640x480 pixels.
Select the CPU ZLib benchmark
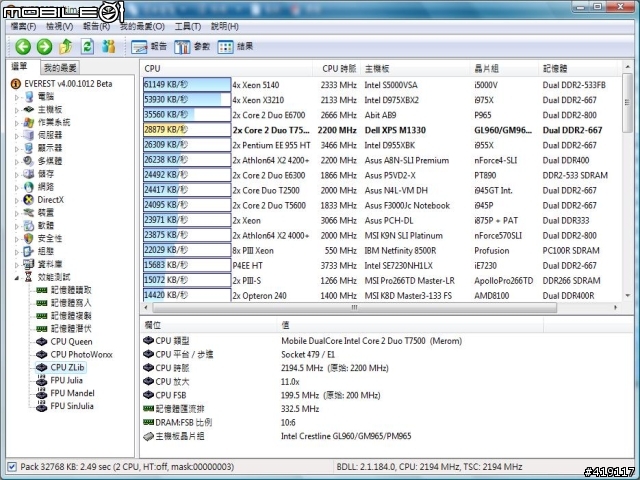pos(60,367)
